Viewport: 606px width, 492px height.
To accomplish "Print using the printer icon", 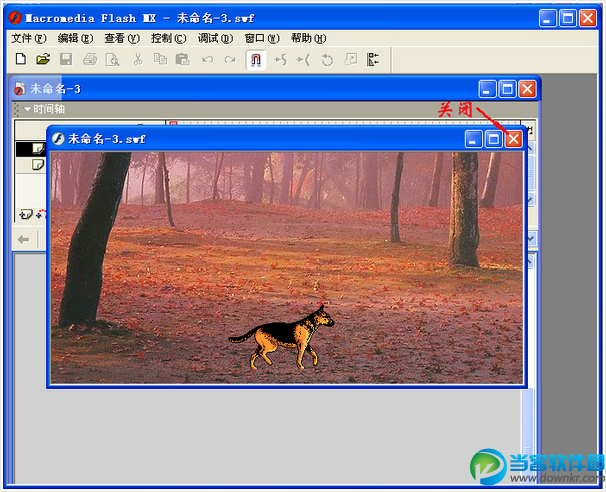I will (x=90, y=59).
